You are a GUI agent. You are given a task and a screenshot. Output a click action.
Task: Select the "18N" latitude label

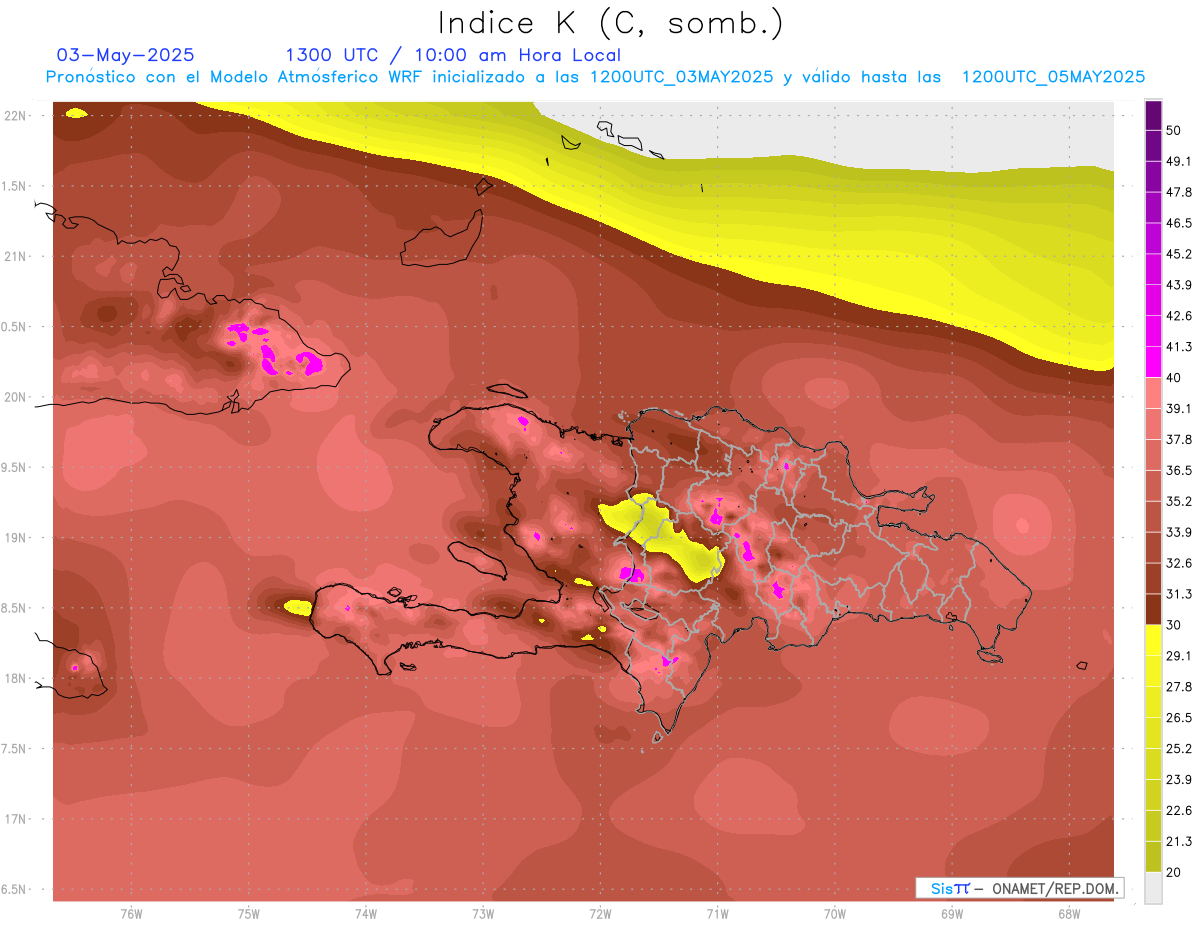(16, 678)
